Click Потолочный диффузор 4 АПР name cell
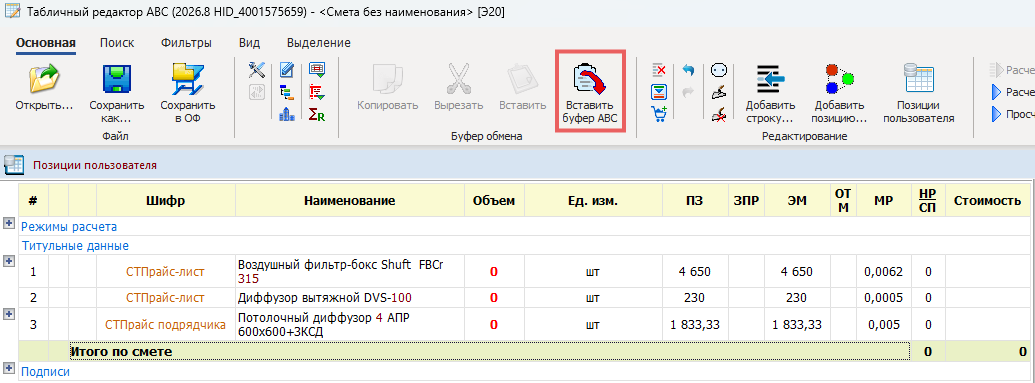 [350, 324]
